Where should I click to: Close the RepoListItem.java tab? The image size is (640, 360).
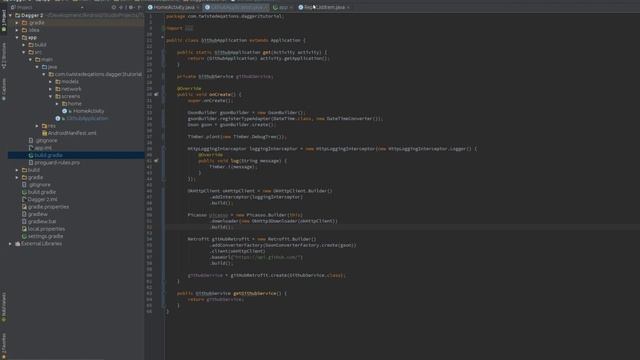click(348, 7)
